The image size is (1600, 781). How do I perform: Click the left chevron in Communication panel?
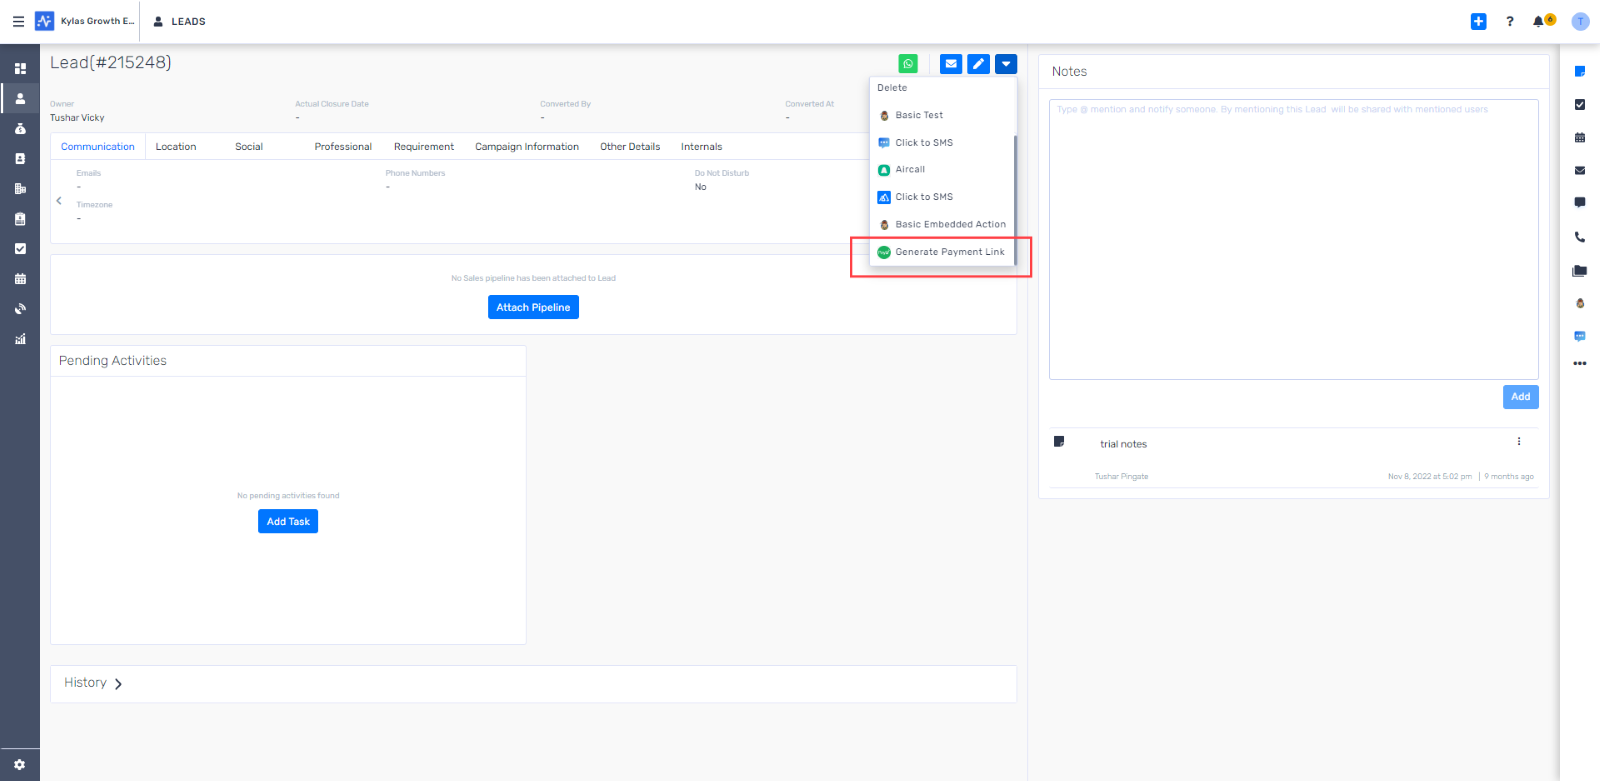(59, 201)
